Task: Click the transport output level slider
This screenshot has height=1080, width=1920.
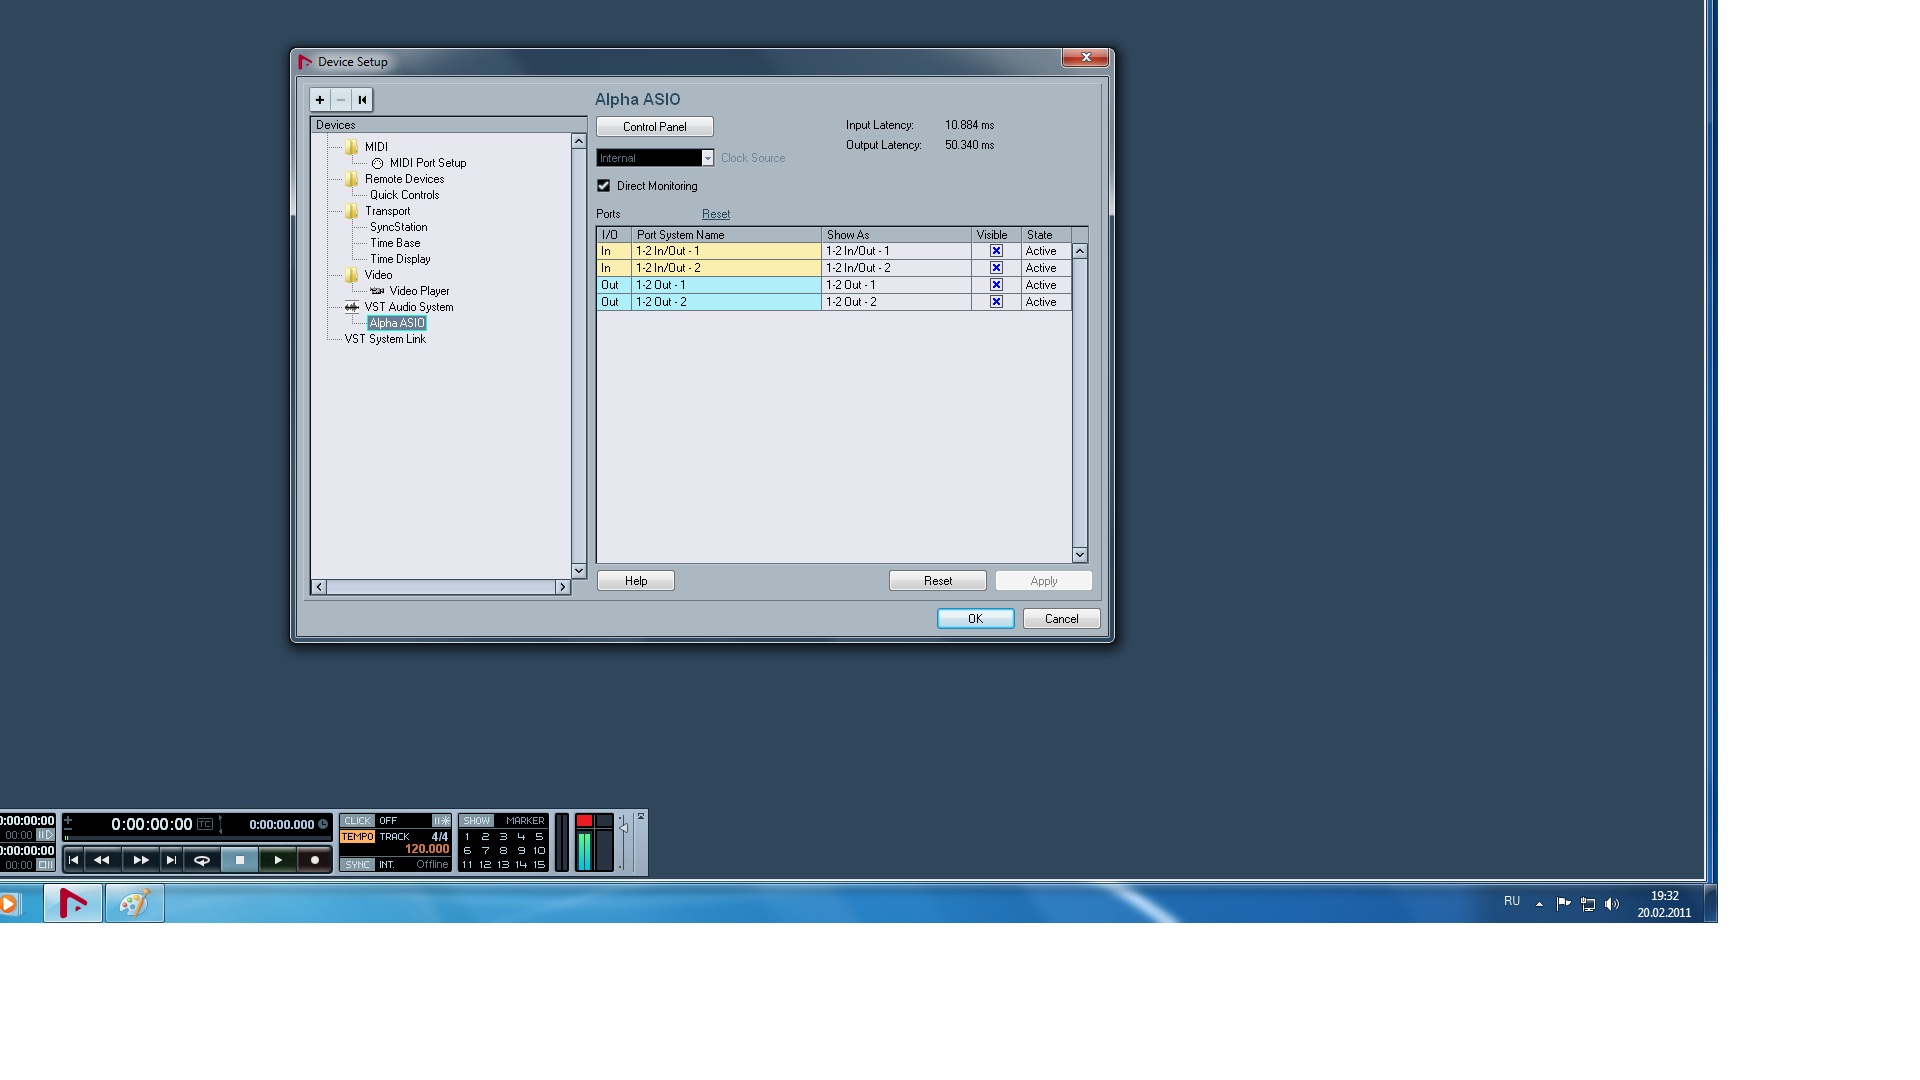Action: click(x=623, y=830)
